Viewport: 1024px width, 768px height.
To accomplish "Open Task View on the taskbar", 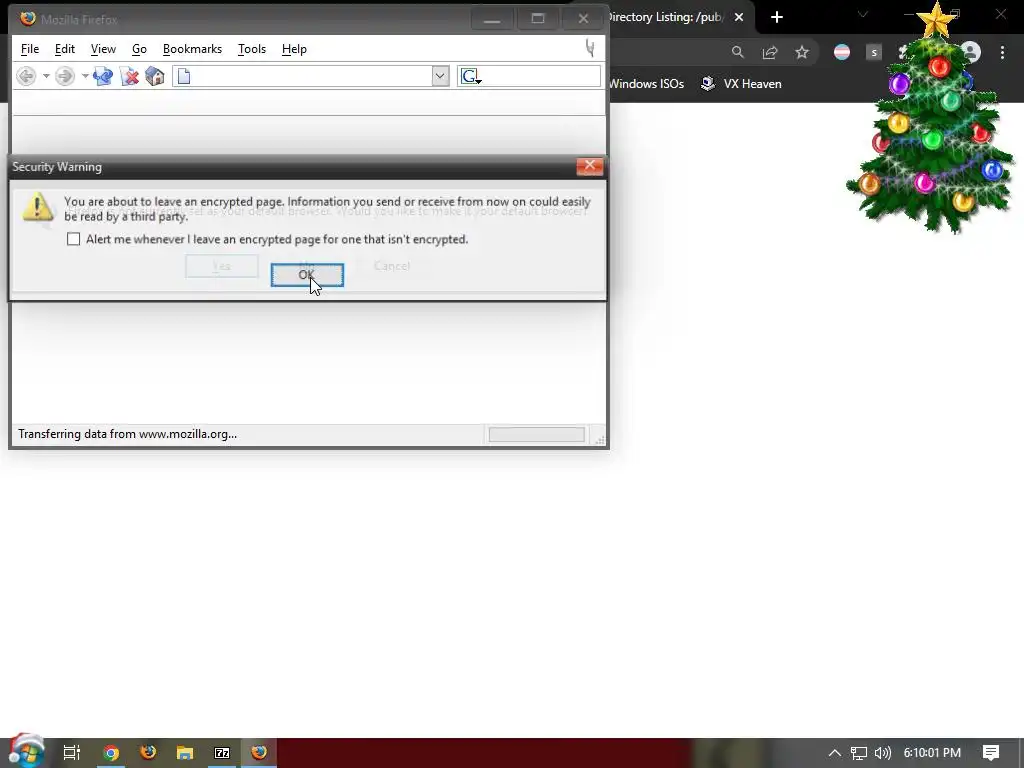I will pyautogui.click(x=72, y=753).
